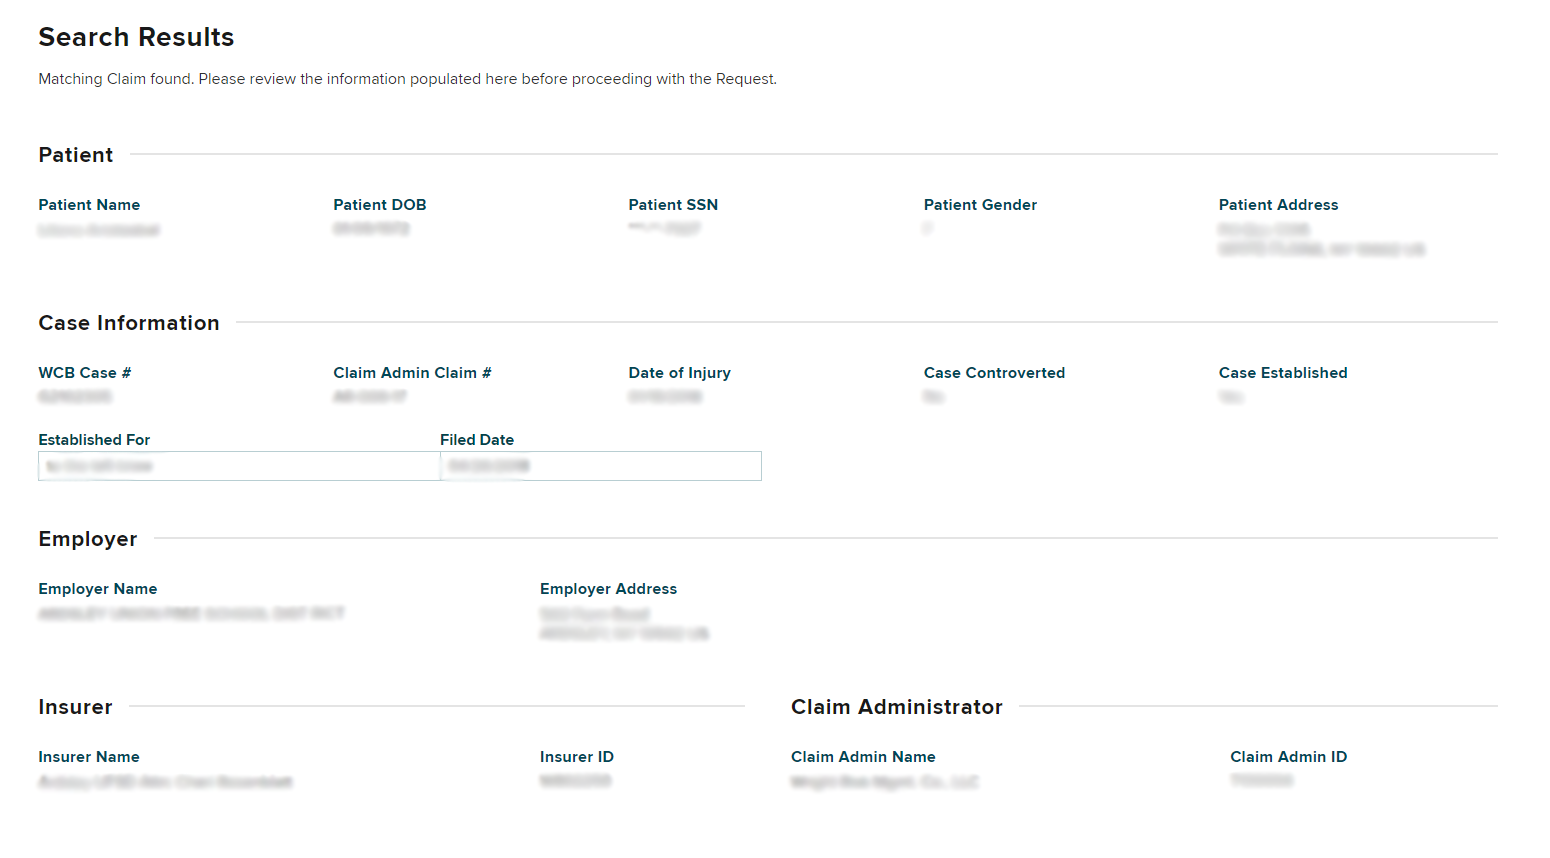Click the WCB Case # label

pos(85,373)
